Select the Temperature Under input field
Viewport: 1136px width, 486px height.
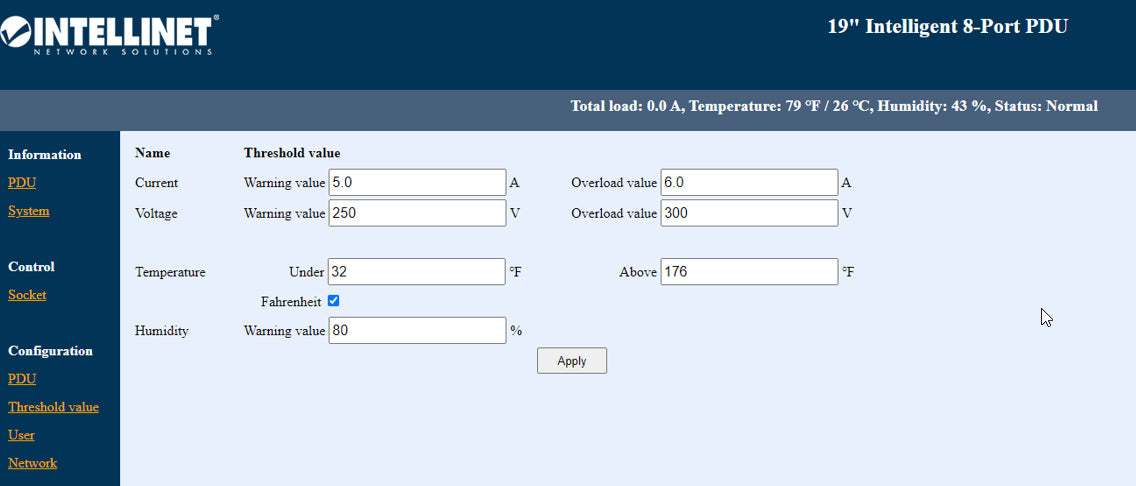tap(417, 272)
